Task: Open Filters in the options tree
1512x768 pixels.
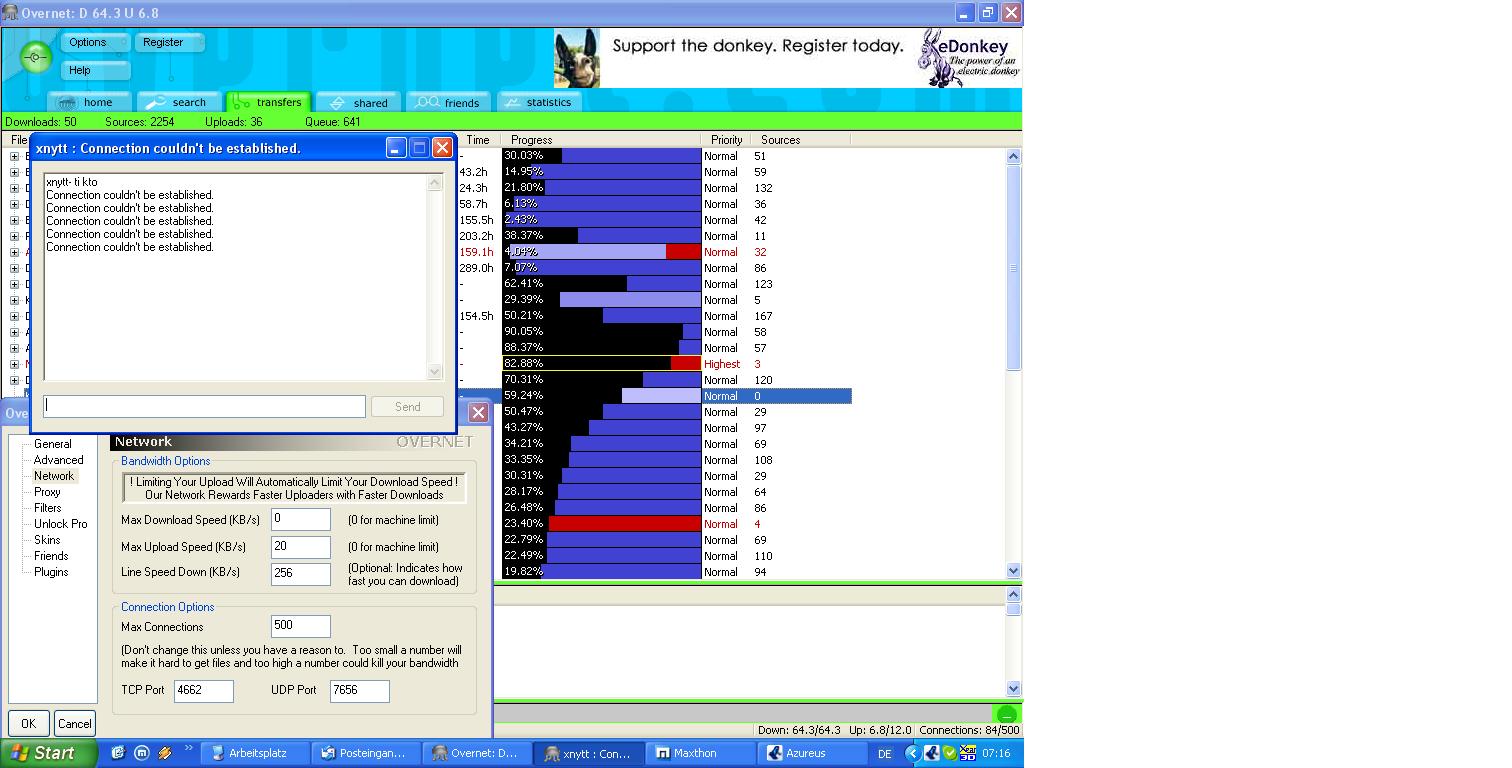Action: (48, 508)
